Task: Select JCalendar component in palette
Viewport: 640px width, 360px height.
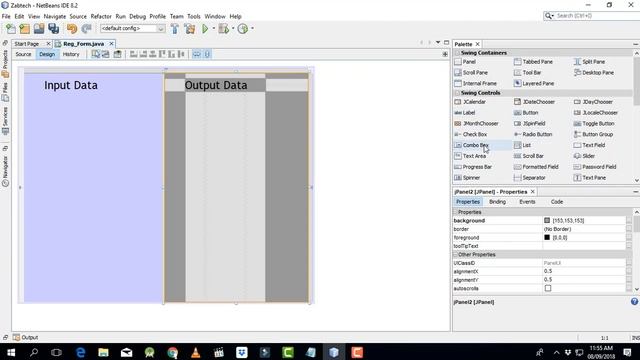Action: [470, 102]
